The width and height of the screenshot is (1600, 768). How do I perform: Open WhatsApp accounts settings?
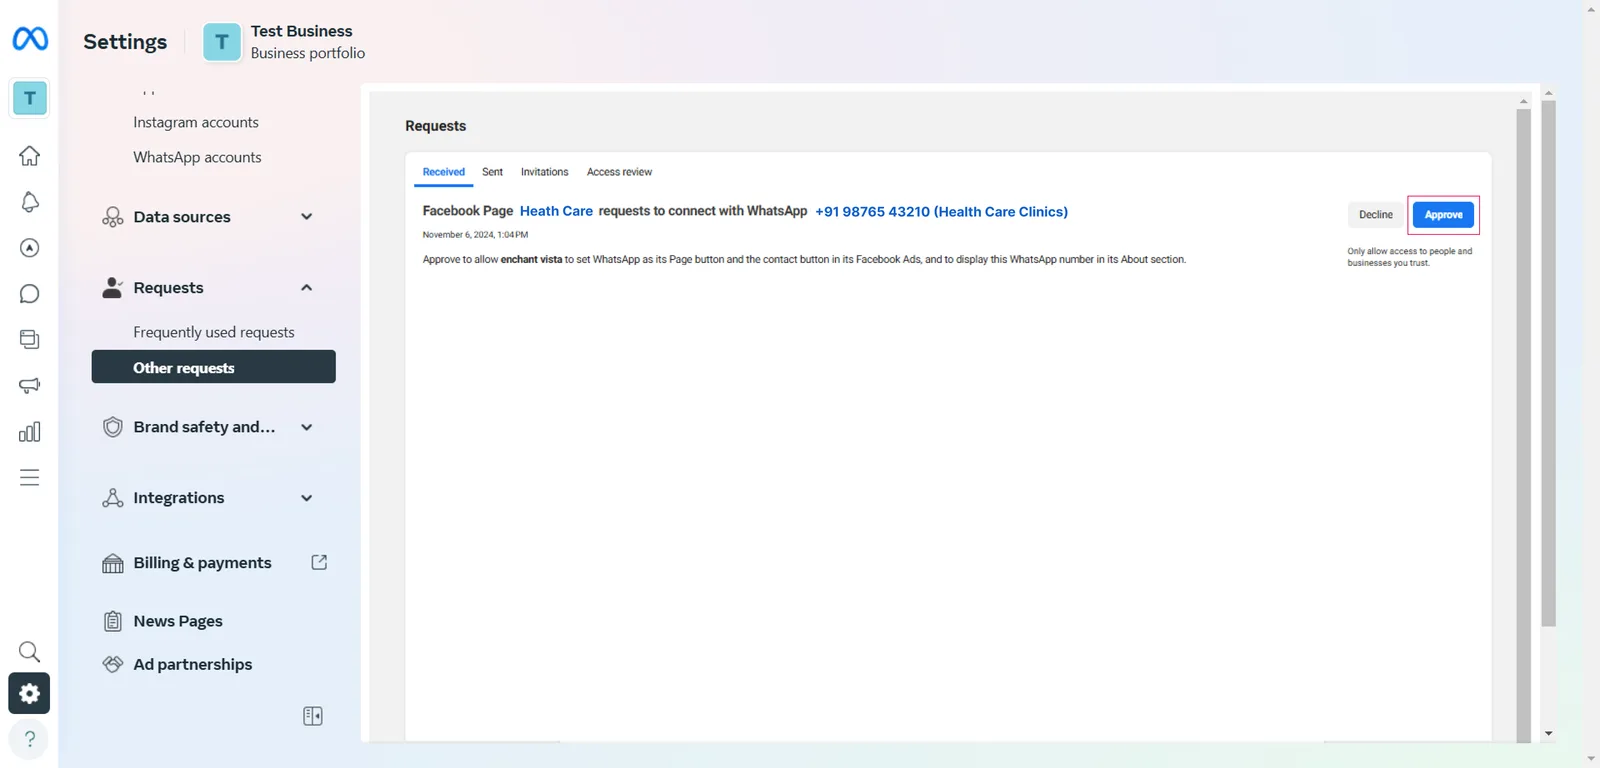point(197,157)
